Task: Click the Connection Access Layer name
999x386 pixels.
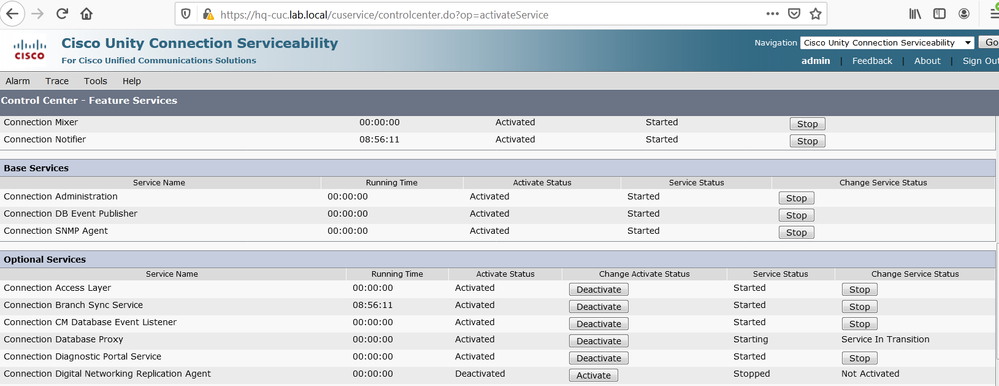Action: [57, 288]
